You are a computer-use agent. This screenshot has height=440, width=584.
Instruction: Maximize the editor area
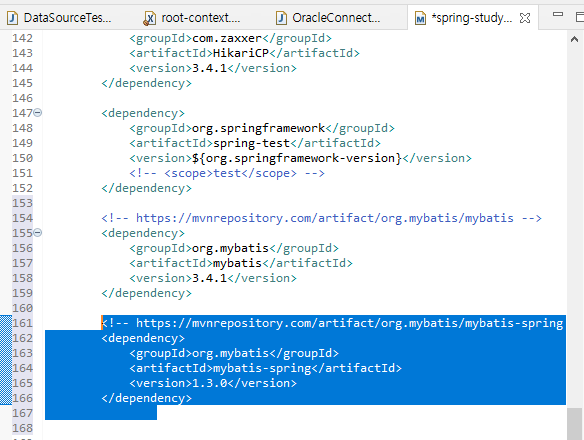point(580,17)
